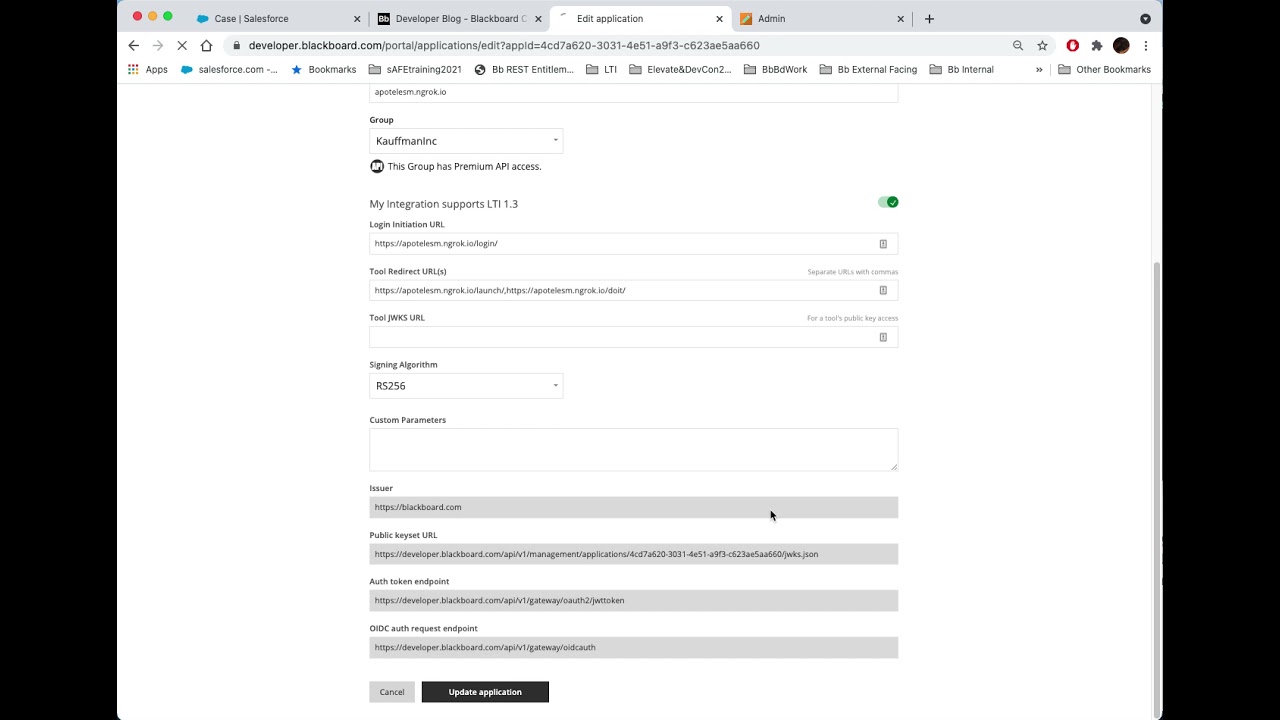Click 'My Integration supports LTI 1.3' label
Screen dimensions: 1280x720
tap(443, 203)
